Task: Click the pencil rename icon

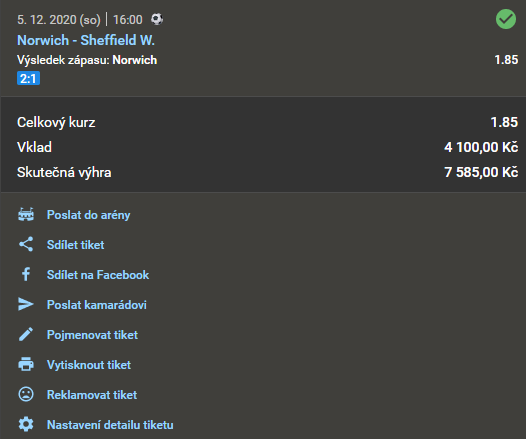Action: [x=26, y=334]
